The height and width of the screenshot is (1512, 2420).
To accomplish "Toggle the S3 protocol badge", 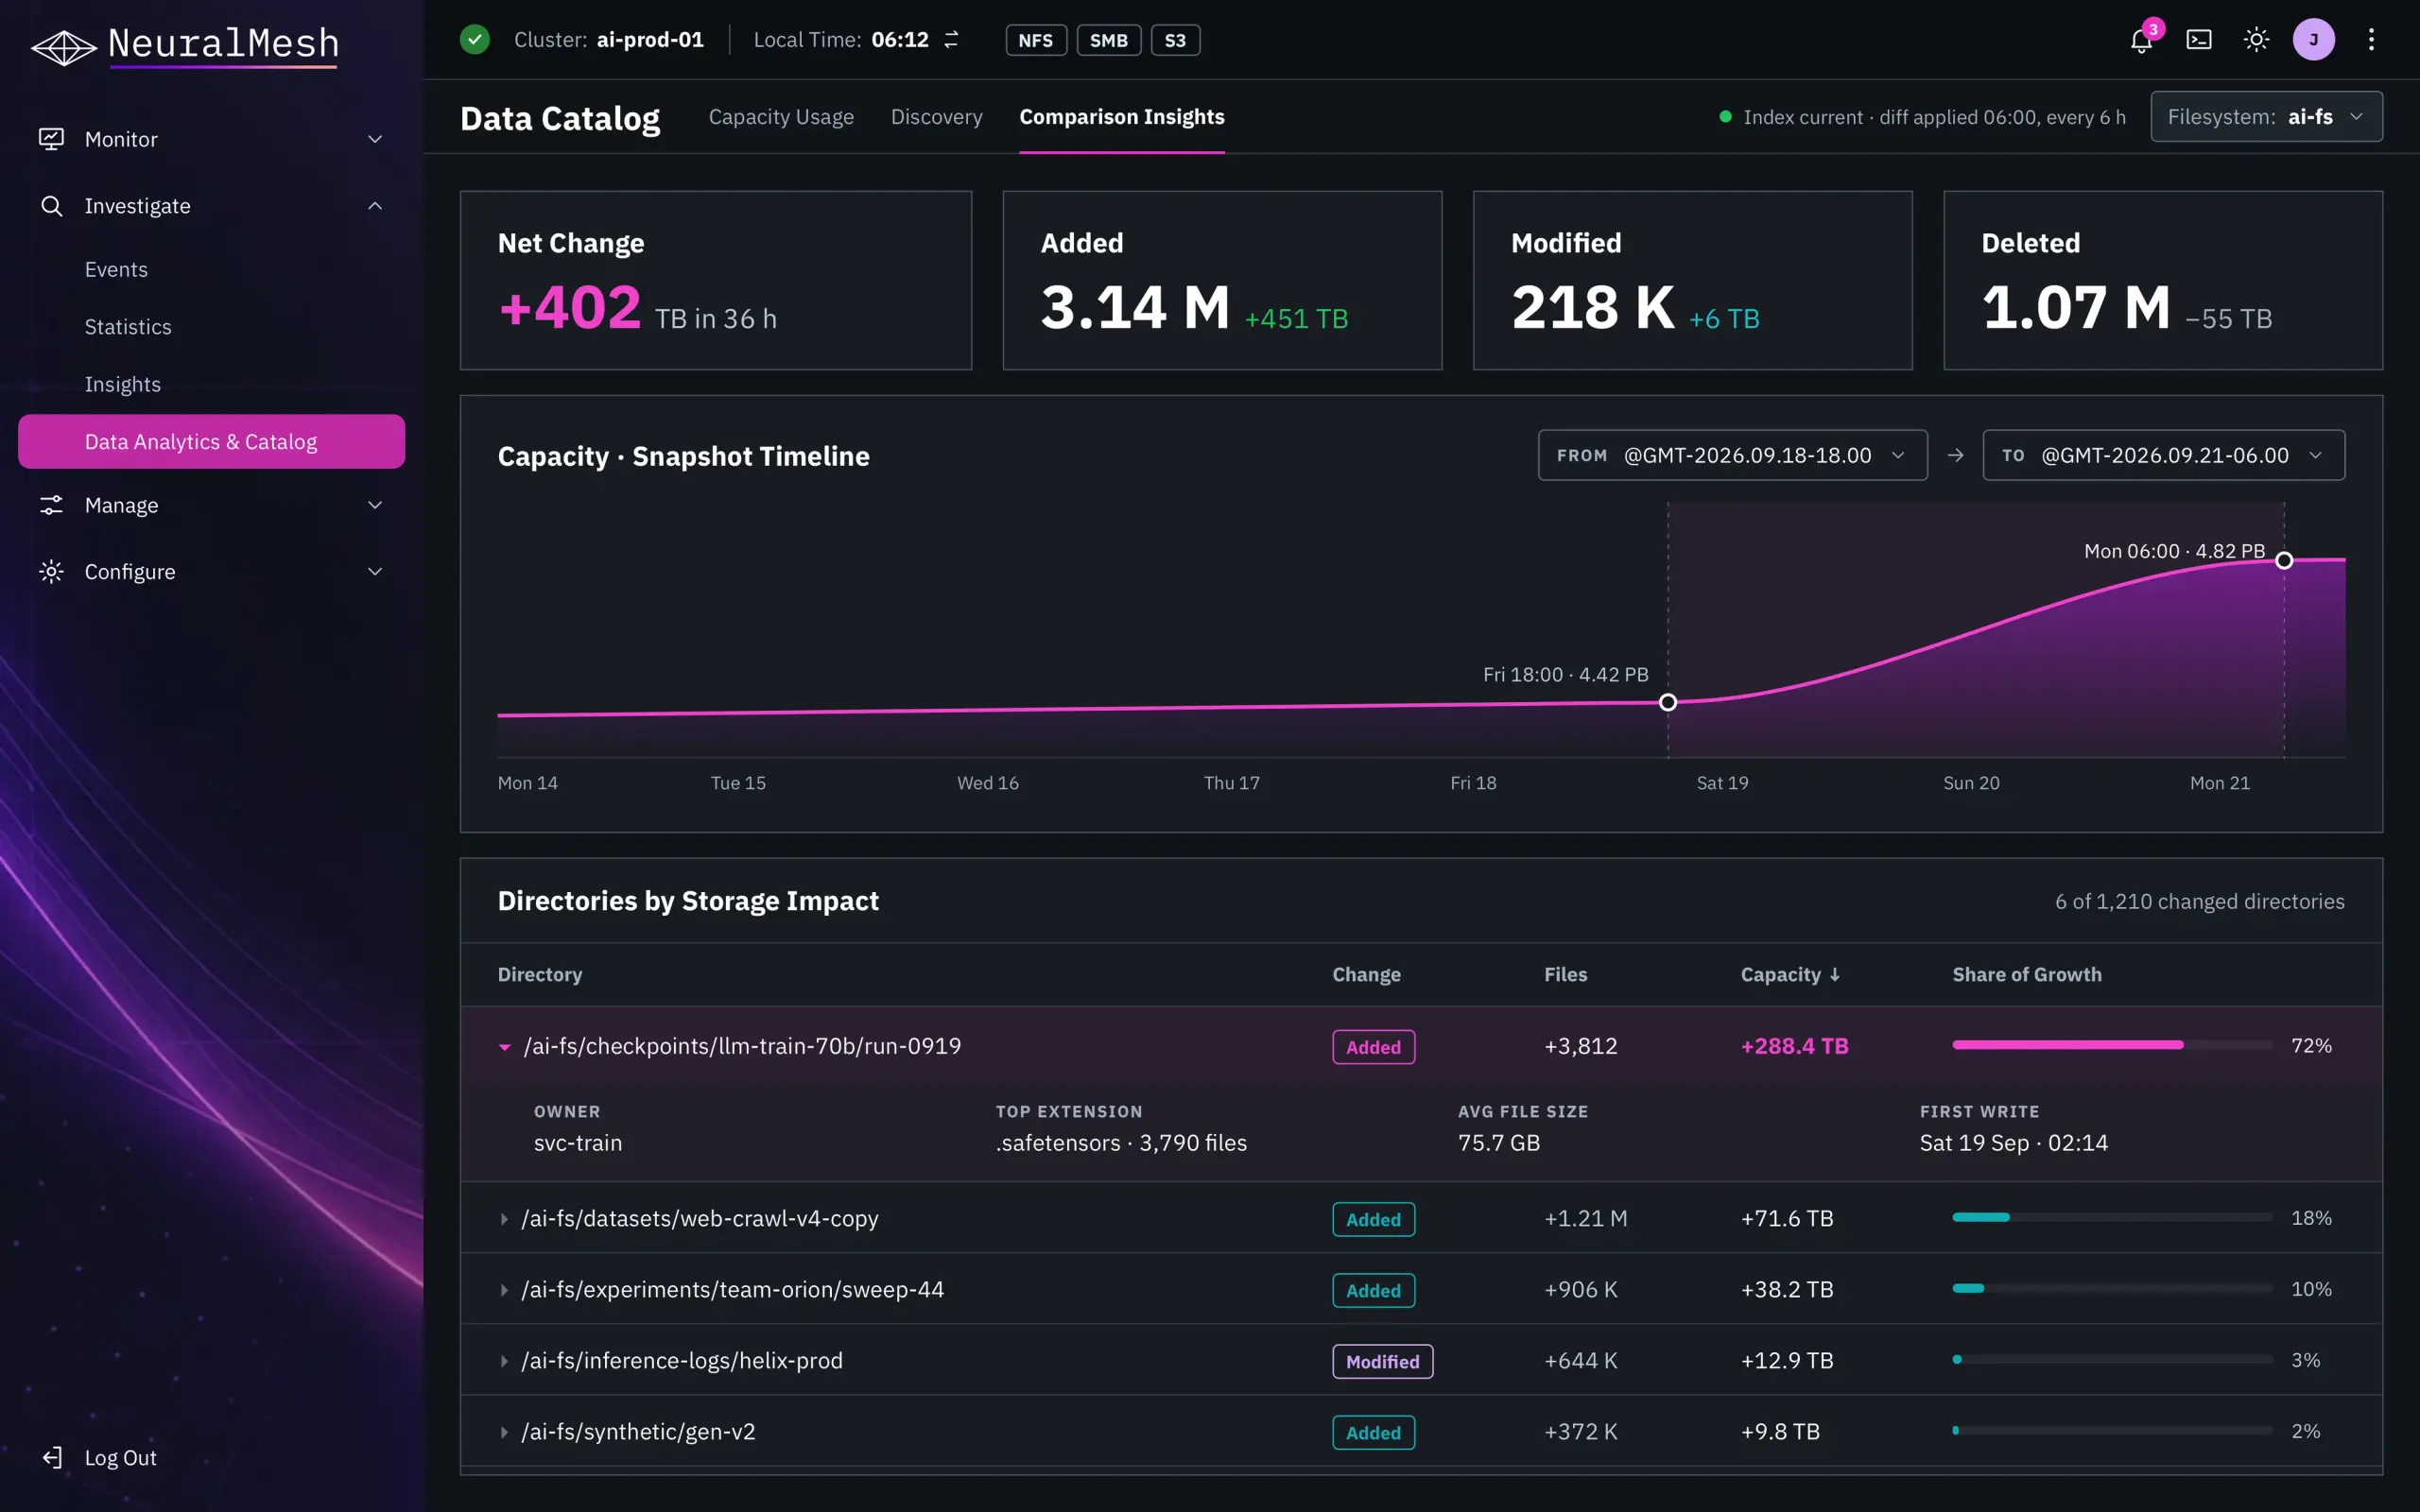I will point(1175,40).
